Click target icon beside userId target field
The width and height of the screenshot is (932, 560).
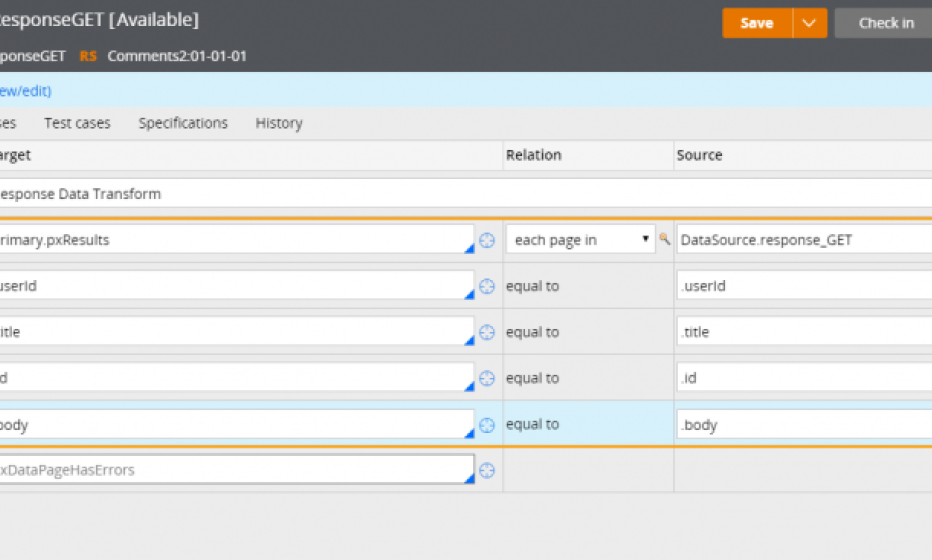click(487, 286)
